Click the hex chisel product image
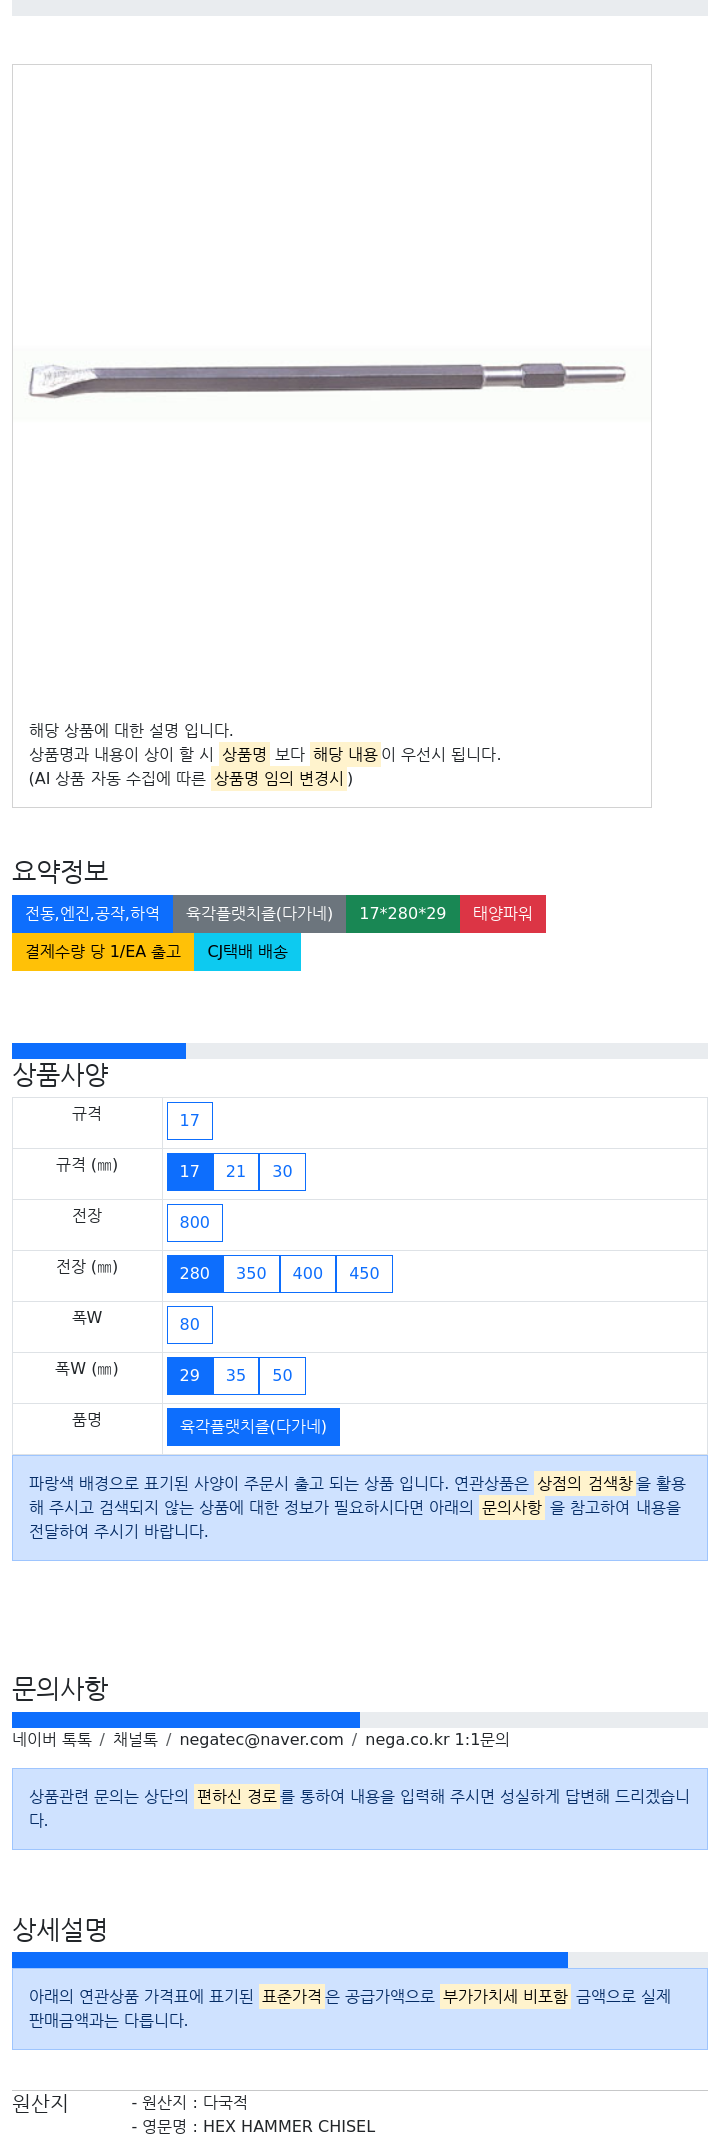Image resolution: width=720 pixels, height=2139 pixels. [331, 384]
